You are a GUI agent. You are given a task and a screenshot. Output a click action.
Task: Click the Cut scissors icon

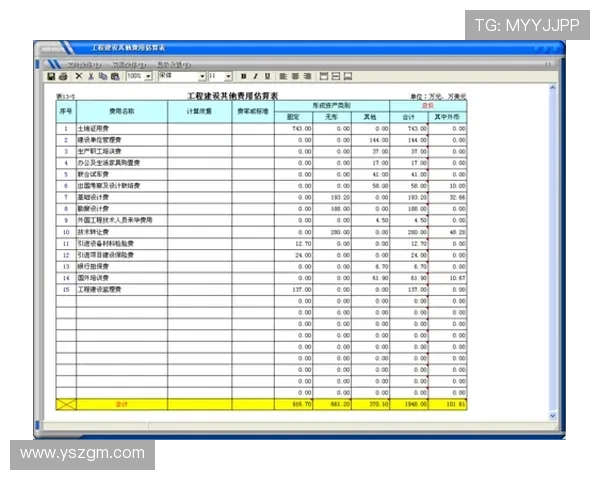pos(91,76)
